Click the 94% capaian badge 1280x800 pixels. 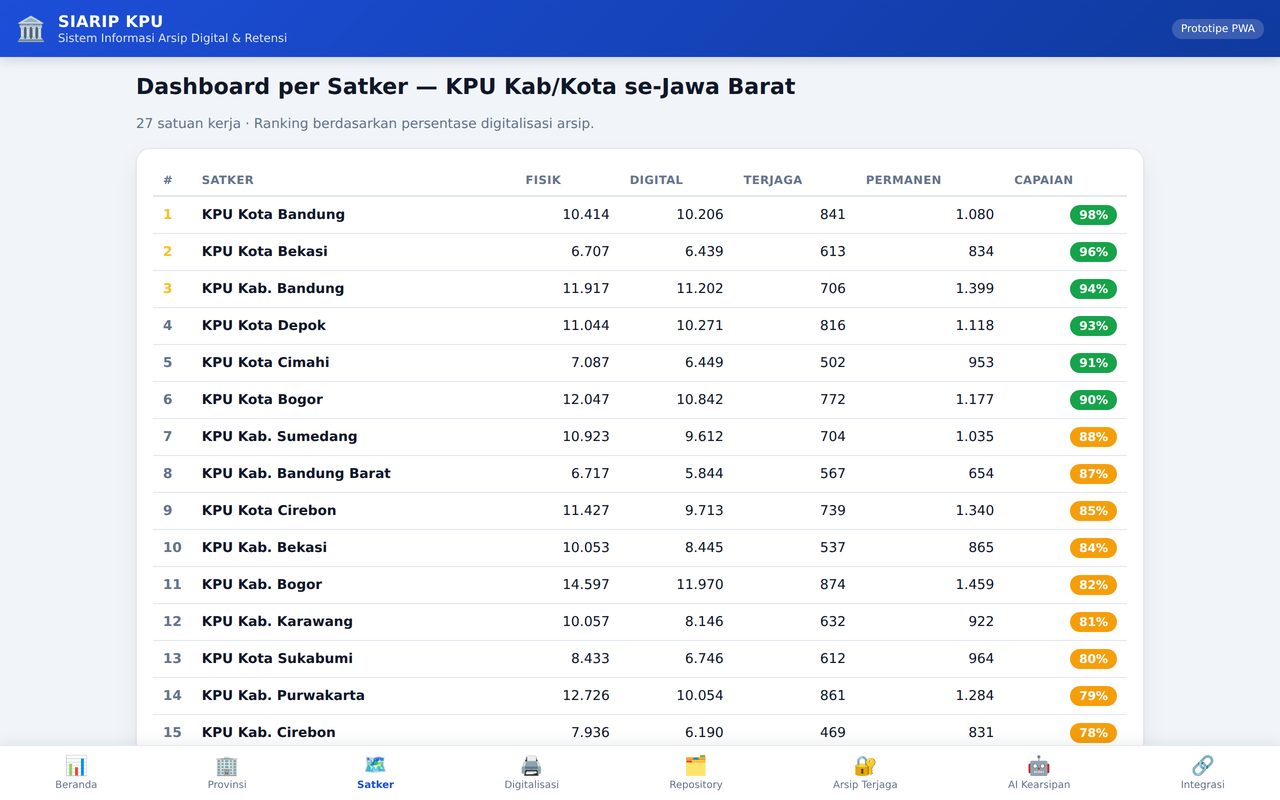[1093, 289]
